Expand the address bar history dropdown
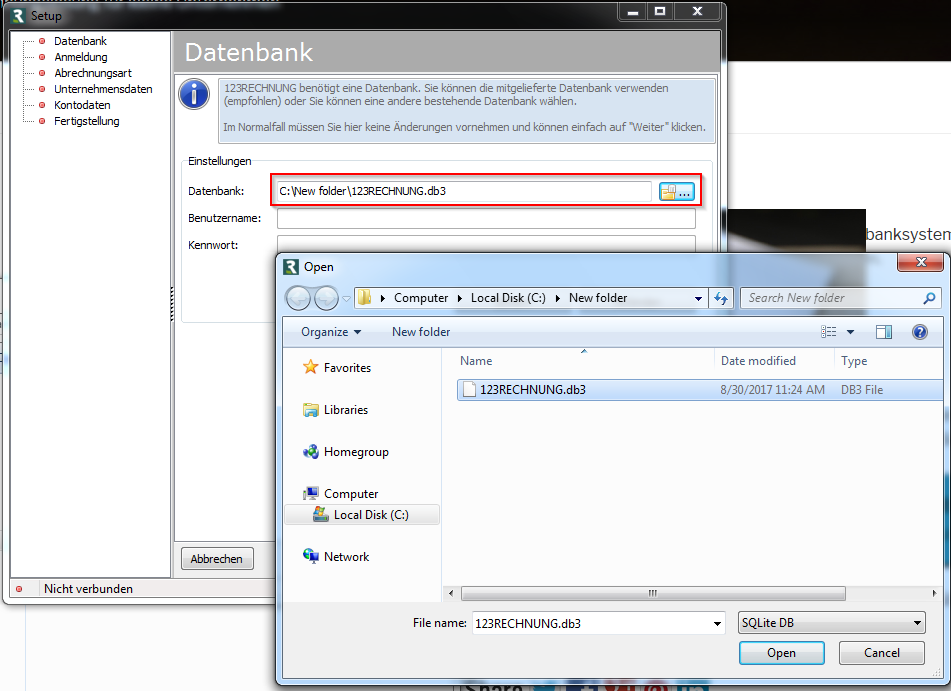951x691 pixels. coord(699,298)
